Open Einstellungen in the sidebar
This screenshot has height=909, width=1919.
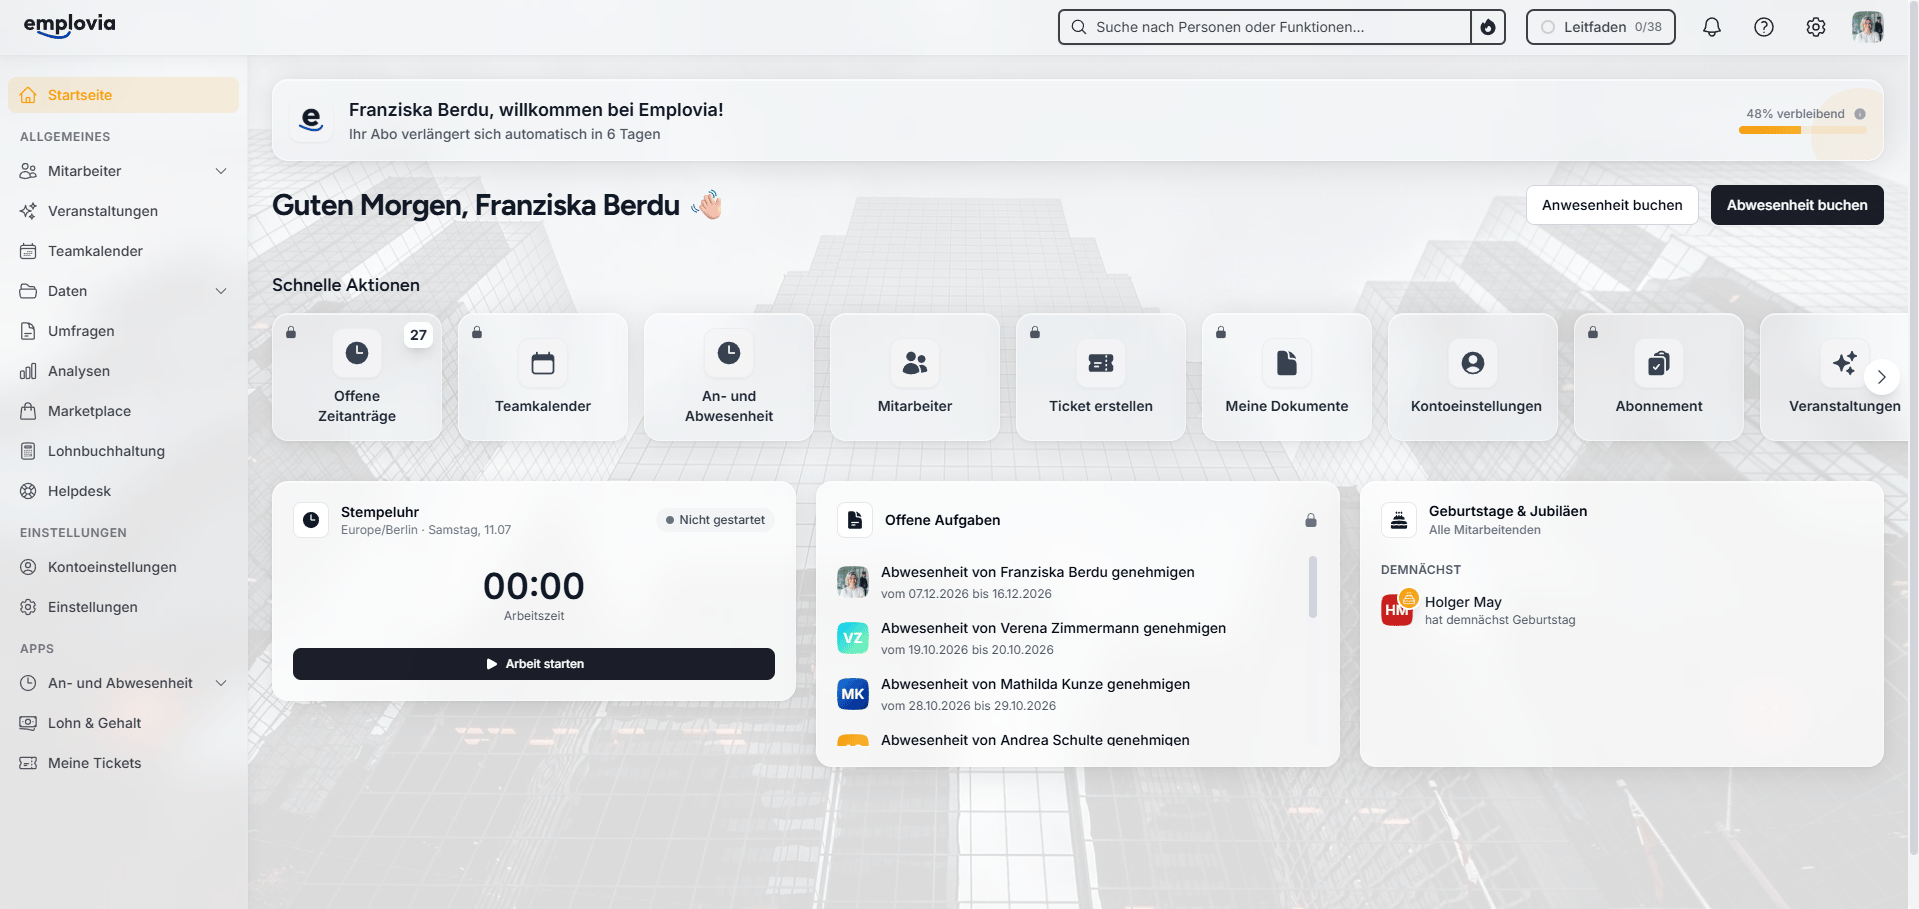[123, 607]
